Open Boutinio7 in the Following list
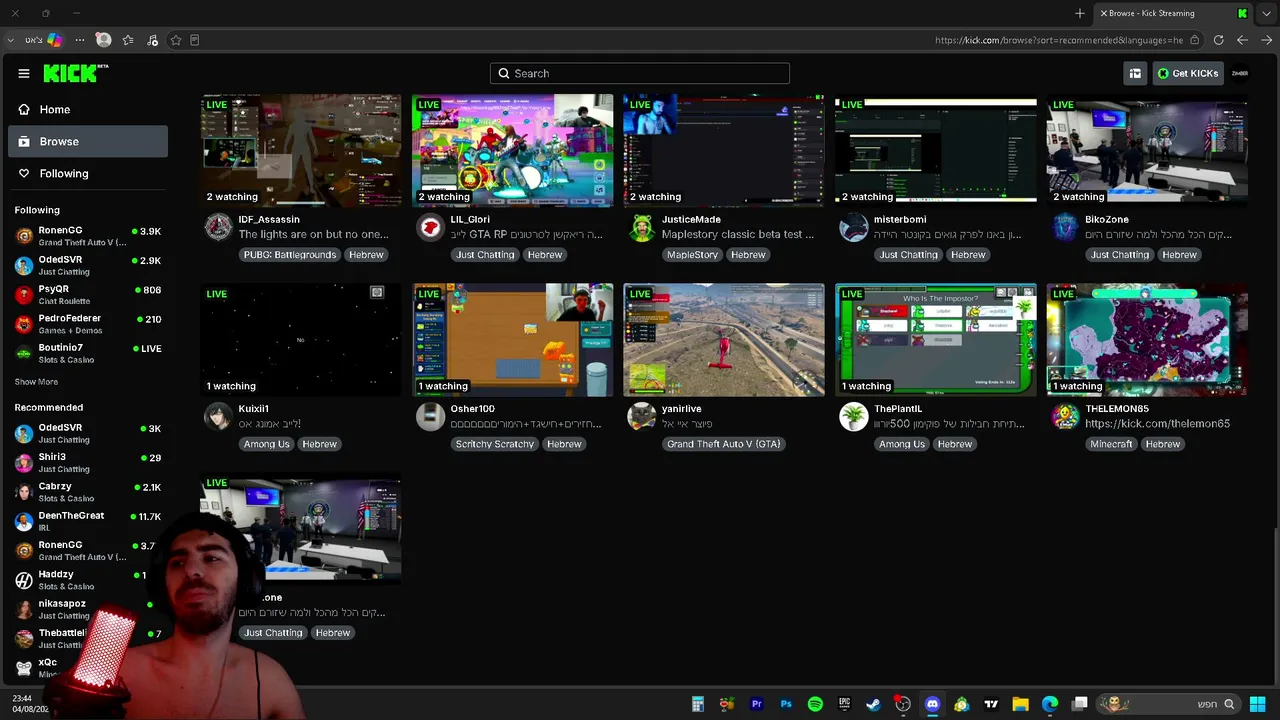 pyautogui.click(x=88, y=353)
